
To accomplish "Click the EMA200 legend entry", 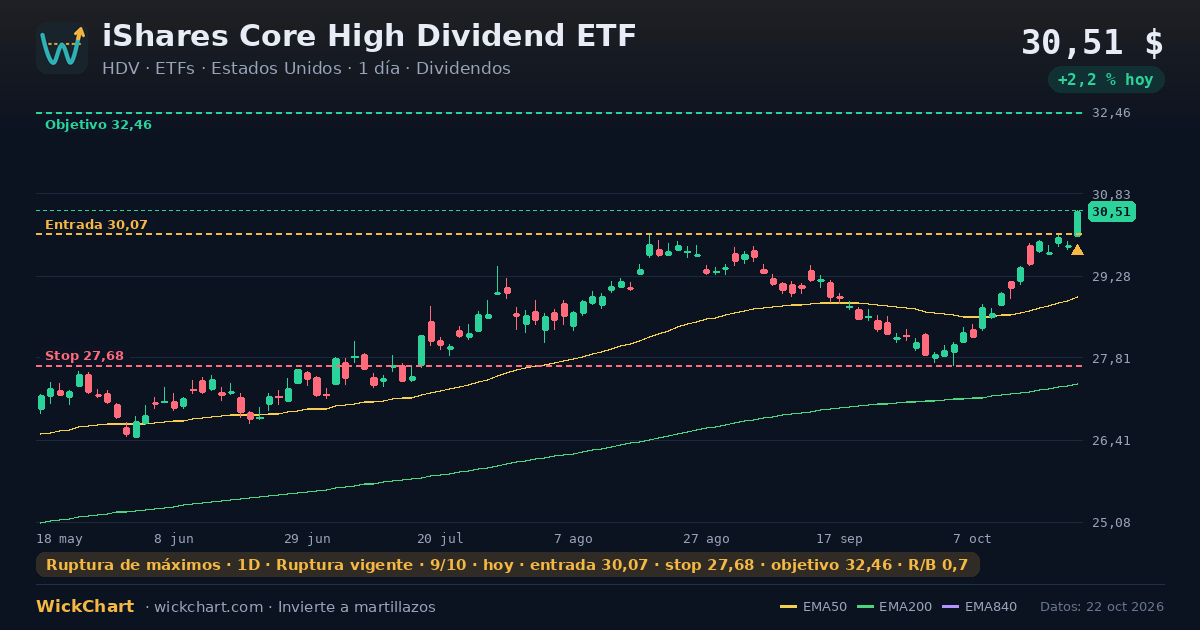I will tap(892, 607).
